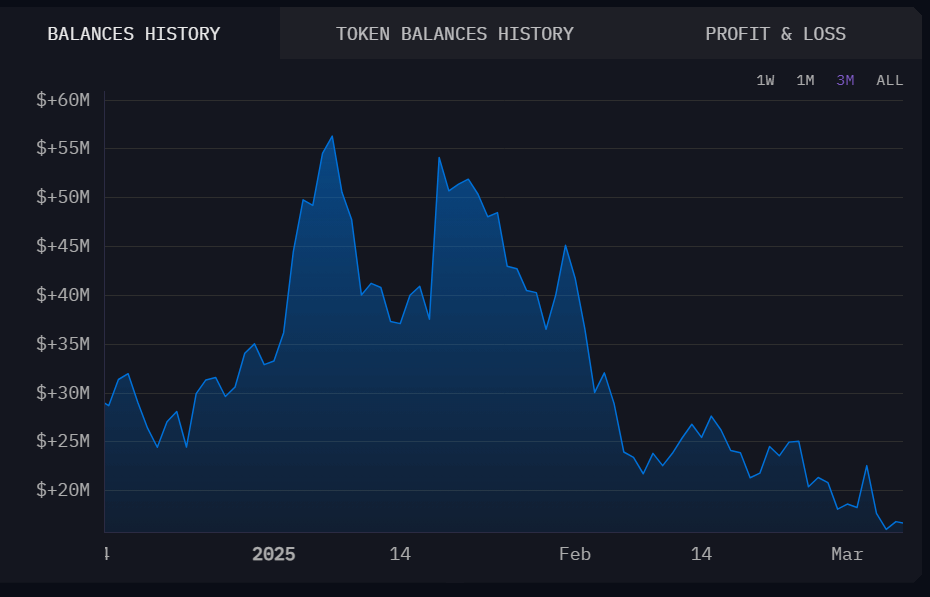
Task: Click the $+30M y-axis label
Action: click(63, 393)
